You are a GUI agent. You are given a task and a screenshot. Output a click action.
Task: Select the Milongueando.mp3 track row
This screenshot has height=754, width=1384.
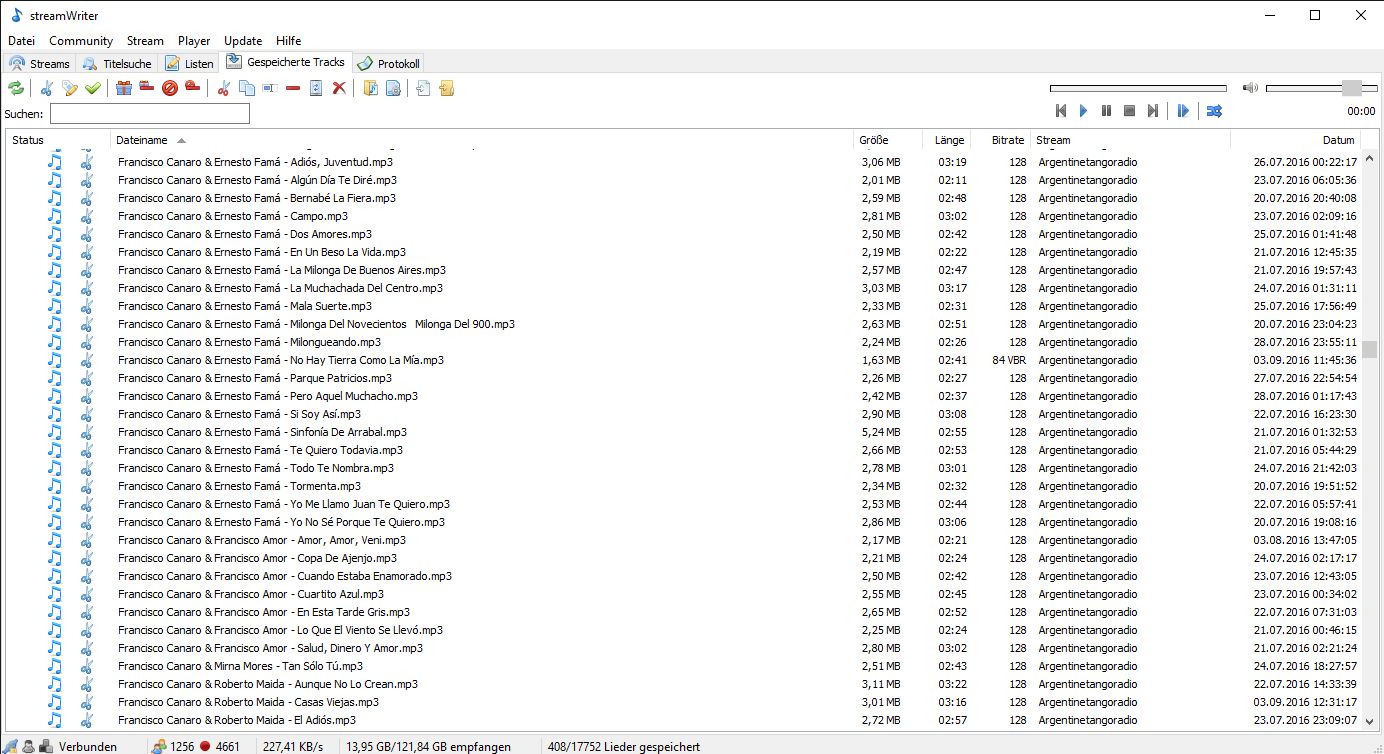(x=683, y=342)
